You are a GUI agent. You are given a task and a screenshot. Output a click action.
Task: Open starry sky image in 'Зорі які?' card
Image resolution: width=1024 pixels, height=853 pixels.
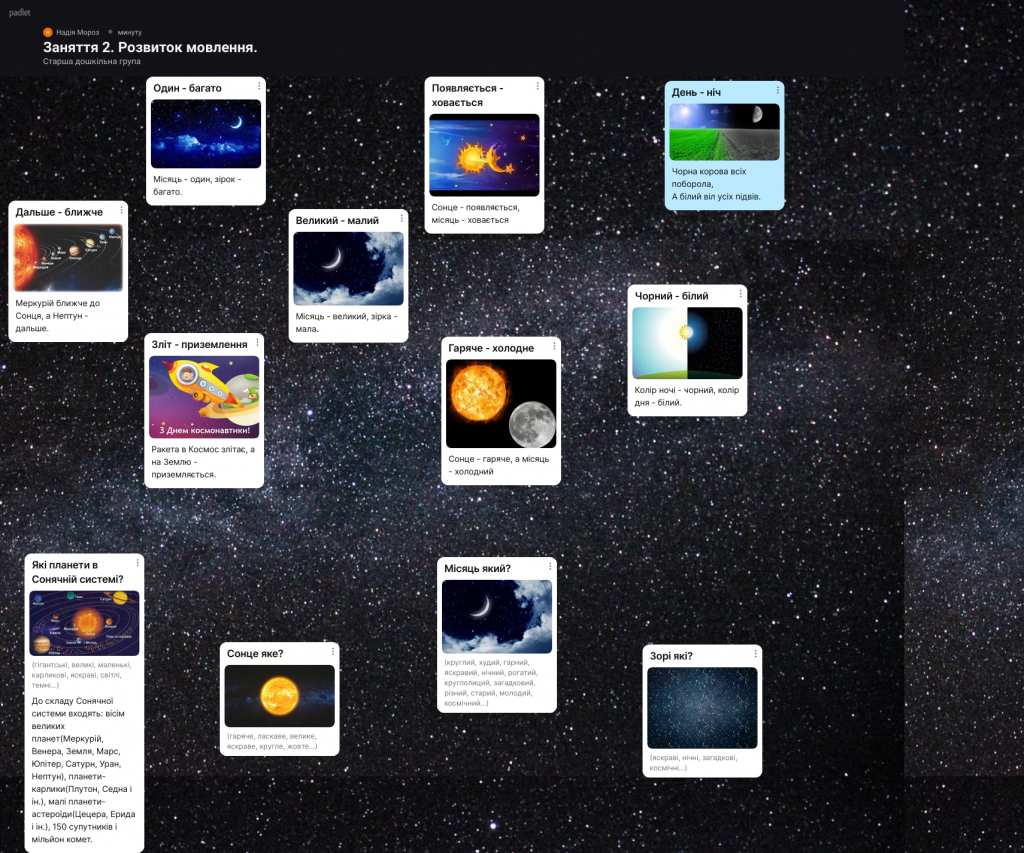[x=702, y=708]
